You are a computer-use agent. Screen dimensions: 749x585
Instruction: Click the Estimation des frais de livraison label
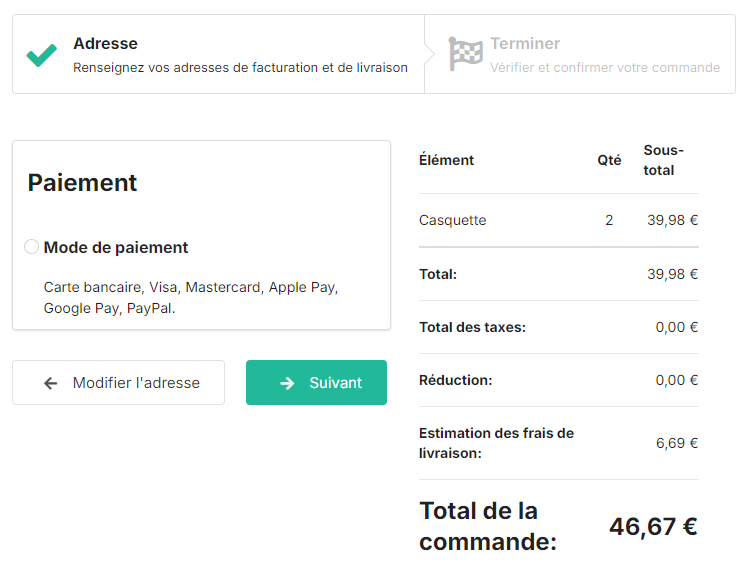tap(496, 443)
